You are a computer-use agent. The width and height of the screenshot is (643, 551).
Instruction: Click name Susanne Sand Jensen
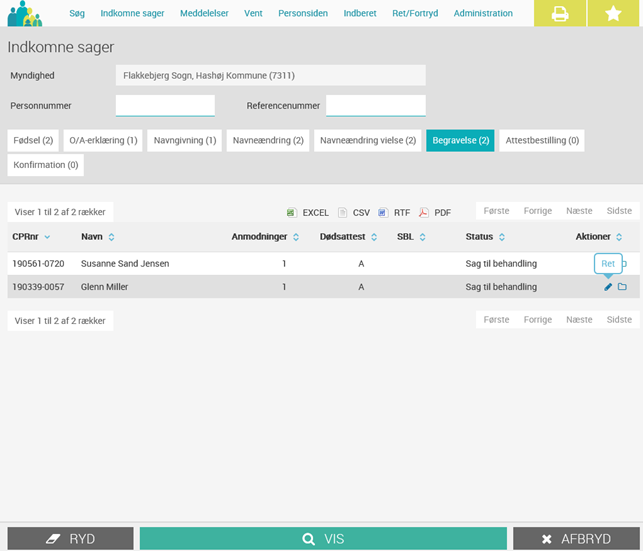[x=125, y=264]
